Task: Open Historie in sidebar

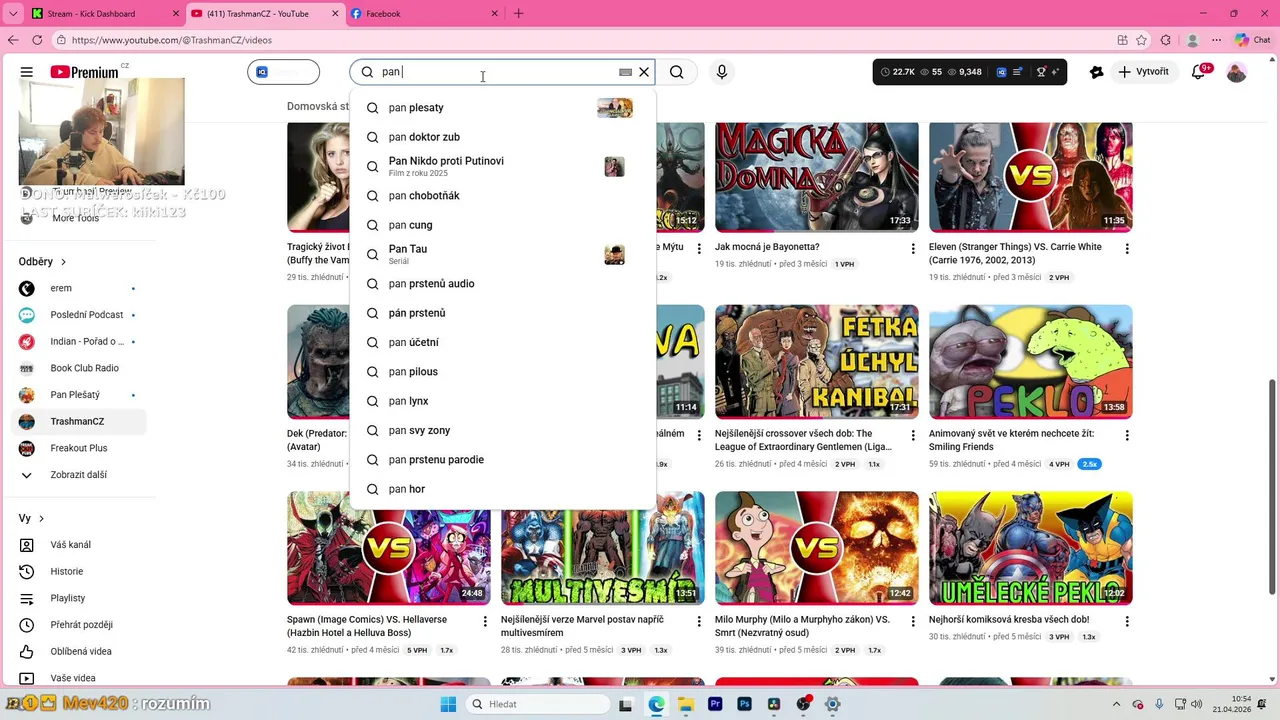Action: pos(78,572)
